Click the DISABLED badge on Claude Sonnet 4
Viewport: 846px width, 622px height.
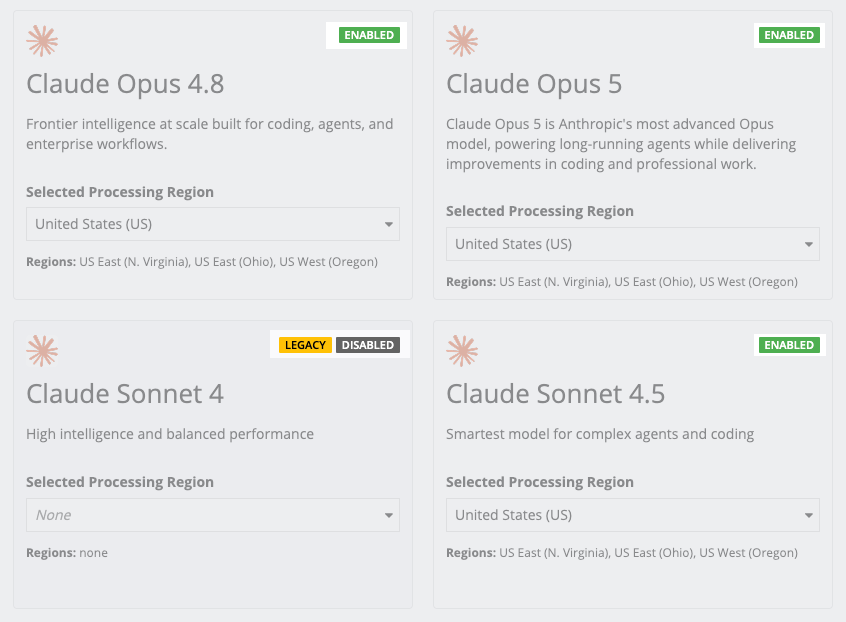point(367,345)
